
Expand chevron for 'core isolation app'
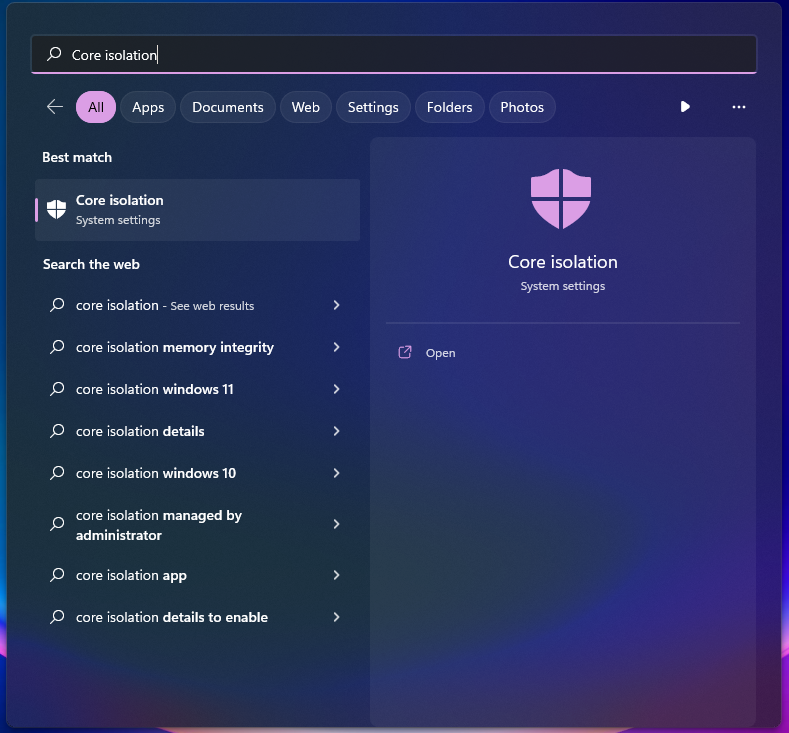tap(337, 575)
